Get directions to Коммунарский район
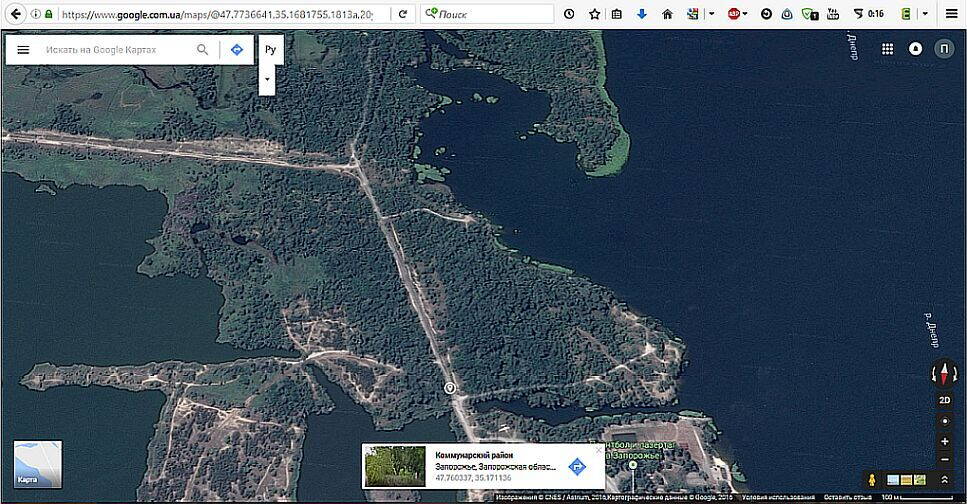The height and width of the screenshot is (504, 967). click(577, 466)
